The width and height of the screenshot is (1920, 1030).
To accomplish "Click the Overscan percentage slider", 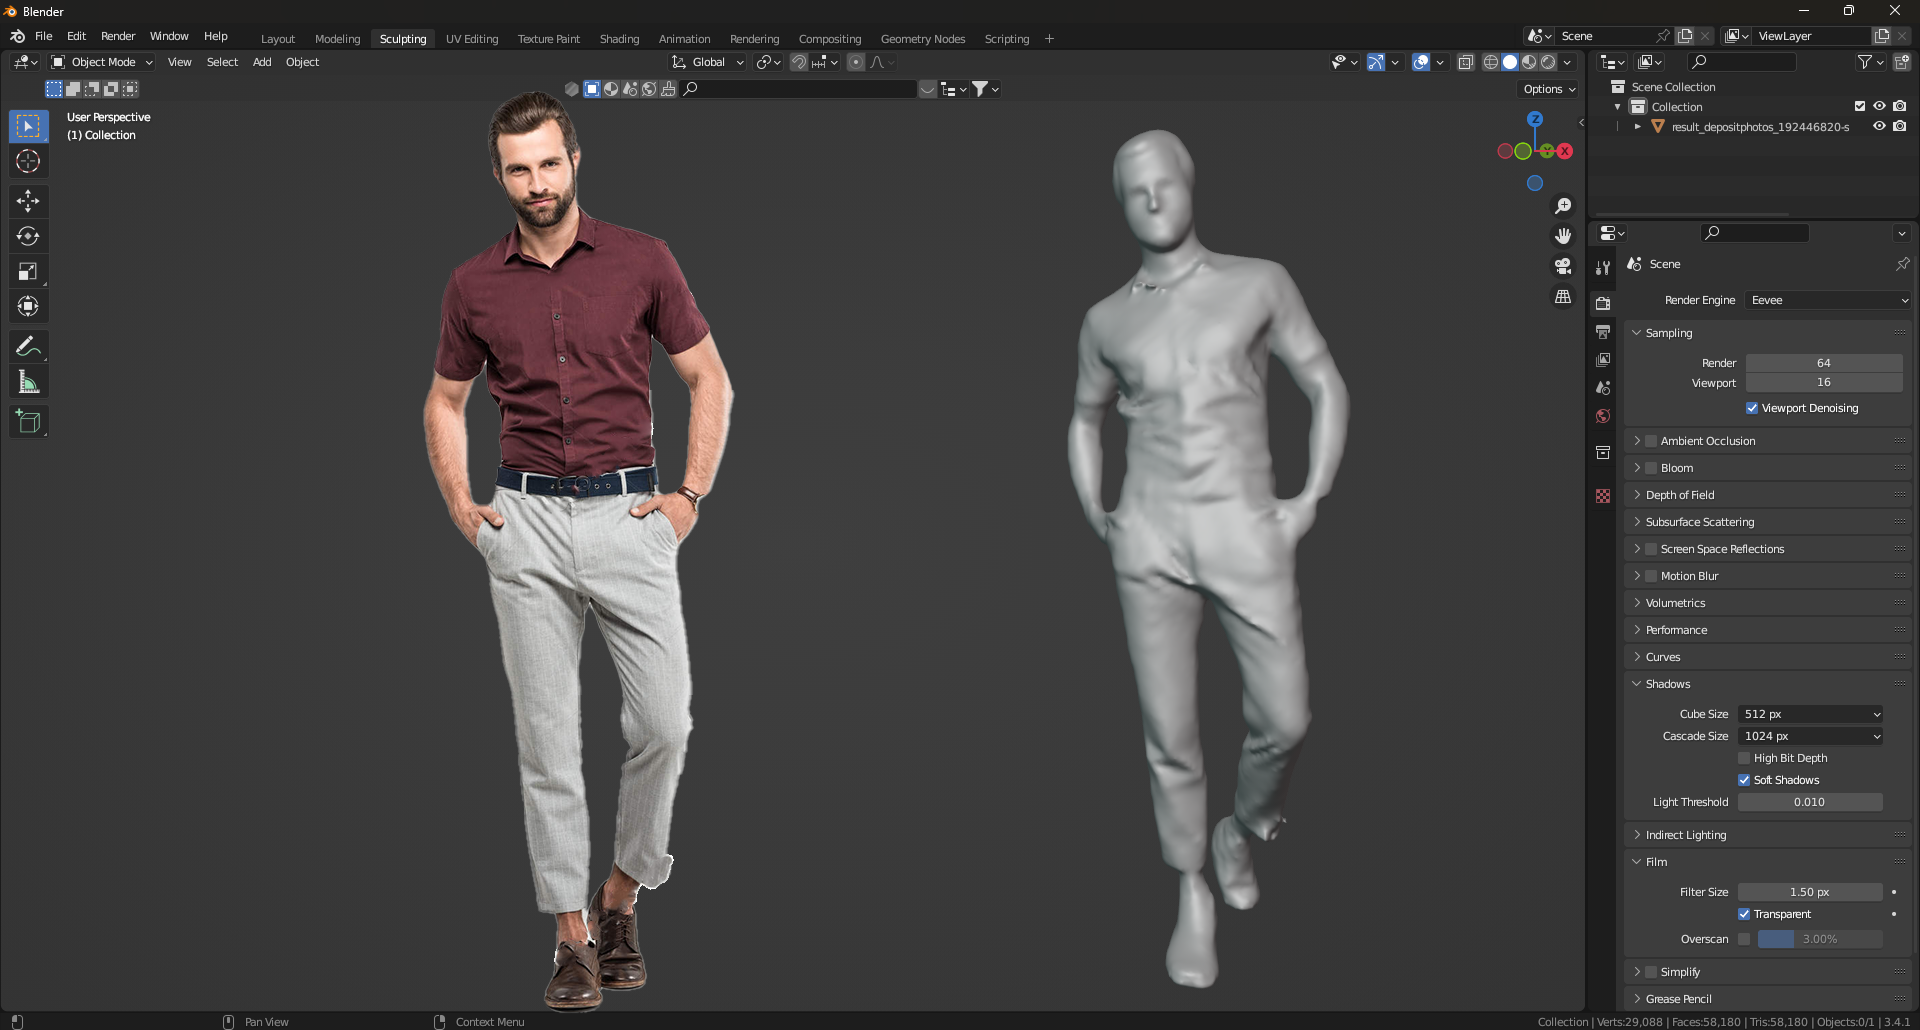I will (x=1820, y=938).
